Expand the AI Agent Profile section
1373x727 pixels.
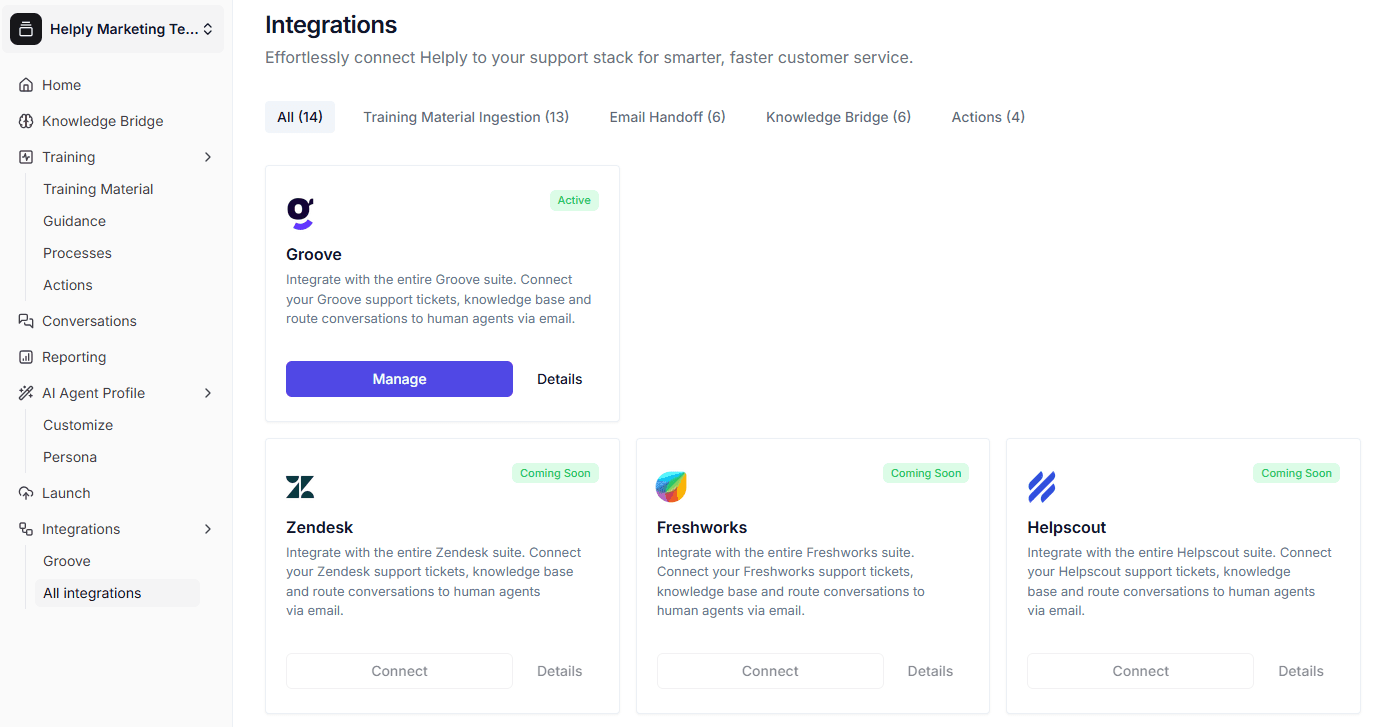[x=208, y=392]
